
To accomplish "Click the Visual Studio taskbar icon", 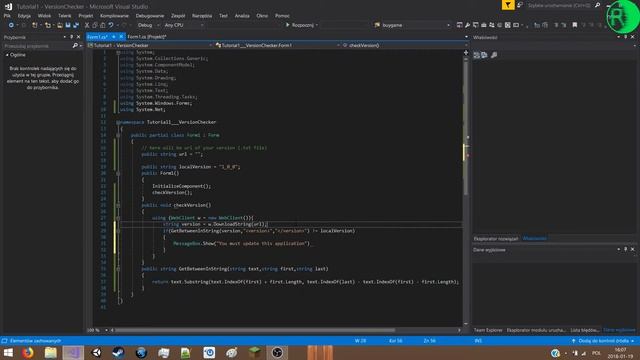I will click(x=73, y=353).
